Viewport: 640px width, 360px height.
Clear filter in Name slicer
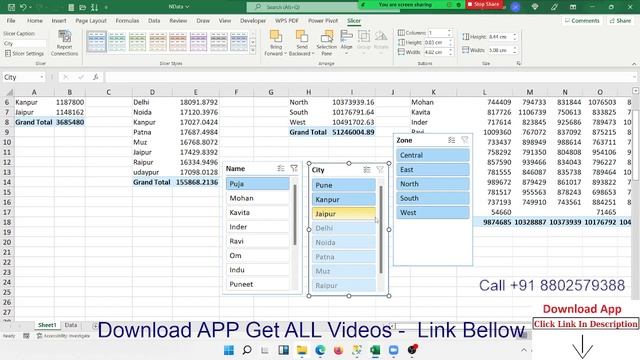click(294, 168)
